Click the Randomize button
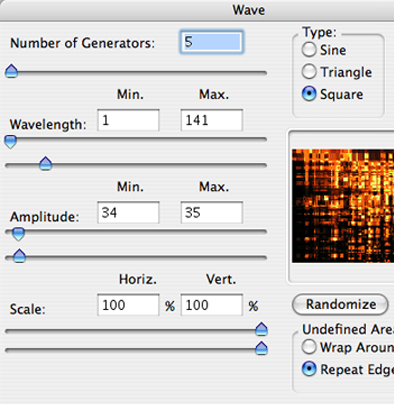The width and height of the screenshot is (394, 404). (x=340, y=304)
